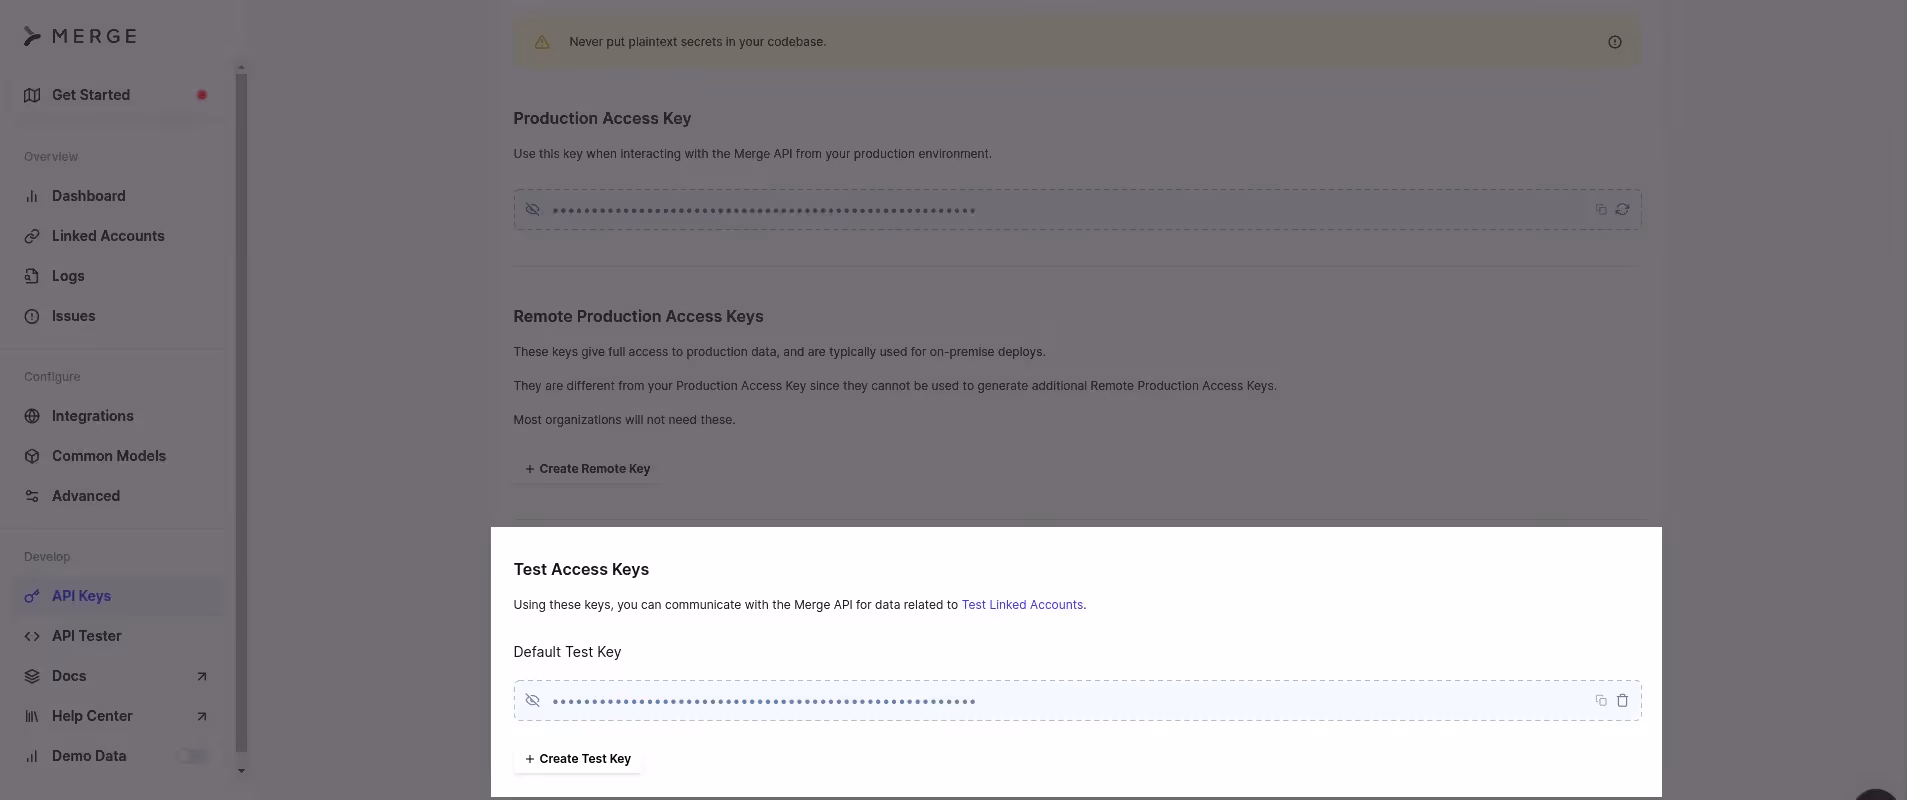1907x800 pixels.
Task: Click the Linked Accounts link icon
Action: coord(32,236)
